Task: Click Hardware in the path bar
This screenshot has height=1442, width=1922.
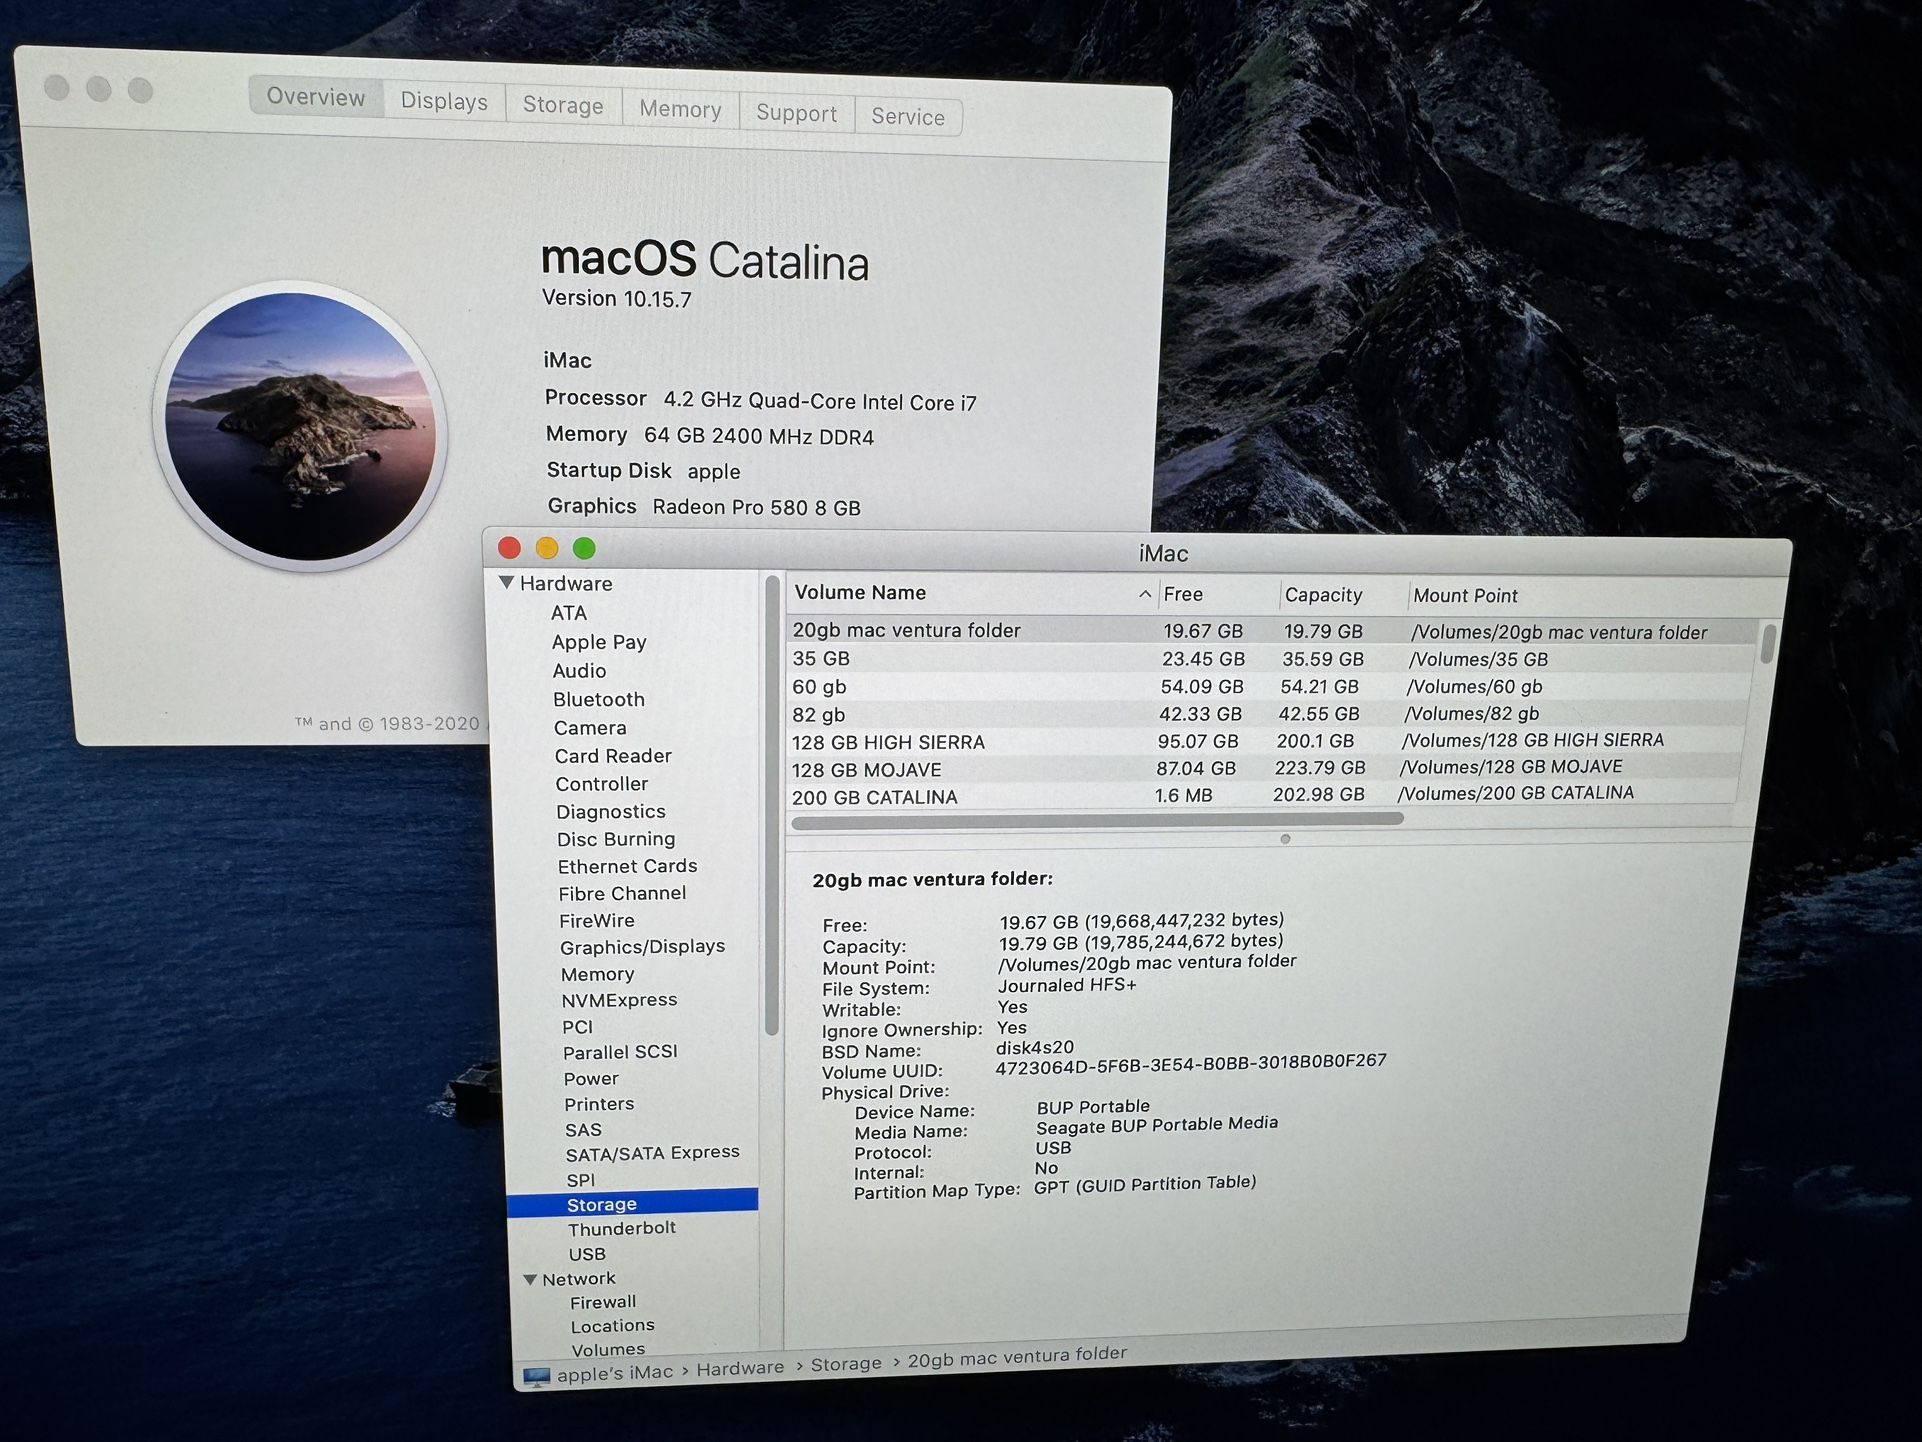Action: point(740,1368)
